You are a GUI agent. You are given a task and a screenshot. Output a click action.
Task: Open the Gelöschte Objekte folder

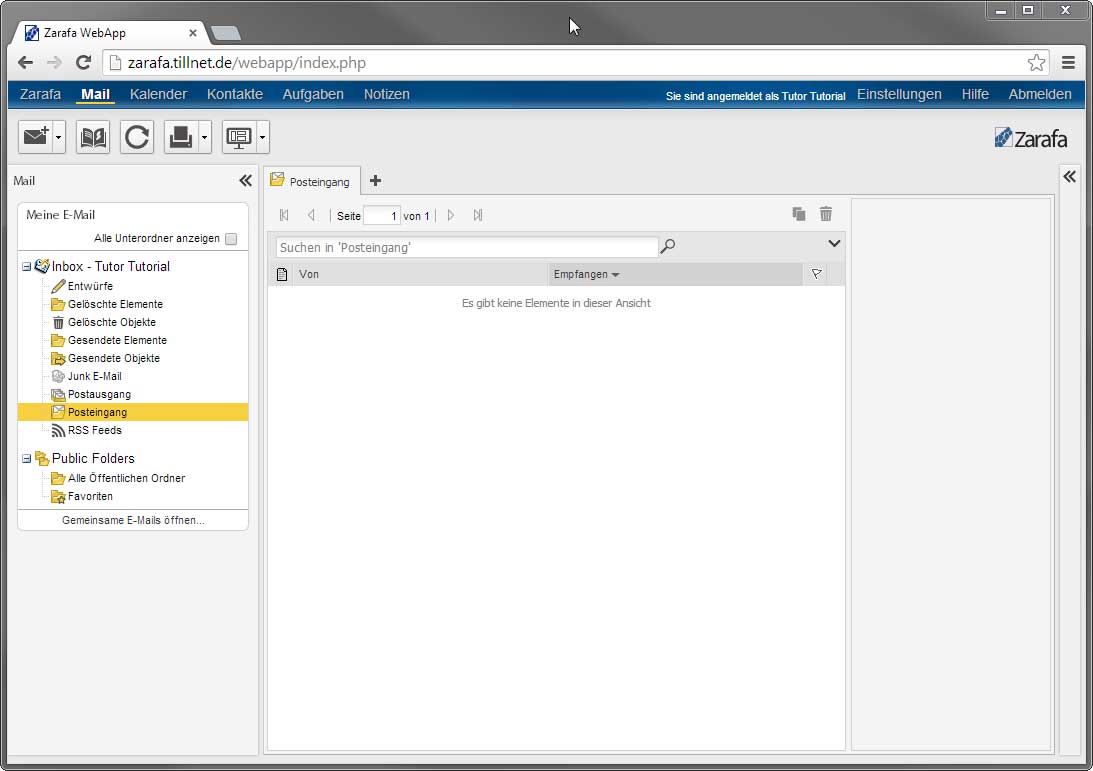point(112,322)
